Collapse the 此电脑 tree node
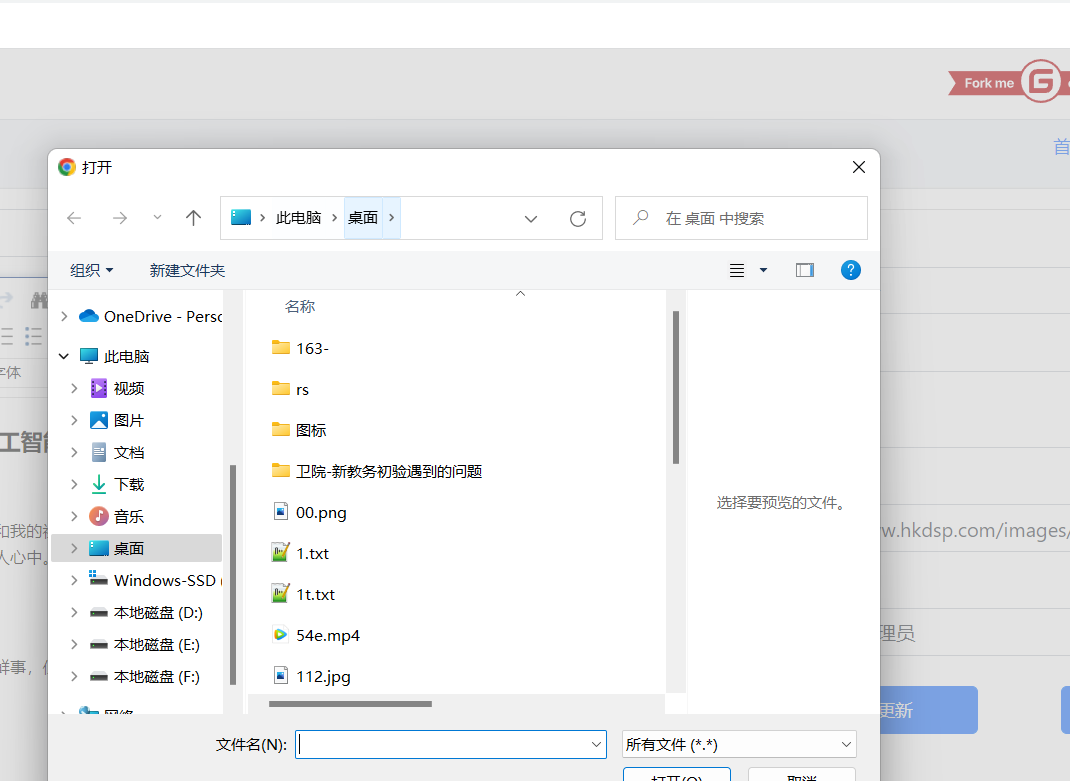This screenshot has width=1070, height=781. pos(64,356)
